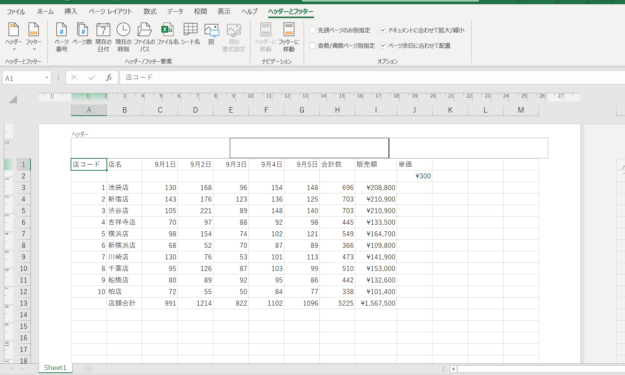Click cell containing 店舗合計
The height and width of the screenshot is (375, 625).
click(x=124, y=303)
